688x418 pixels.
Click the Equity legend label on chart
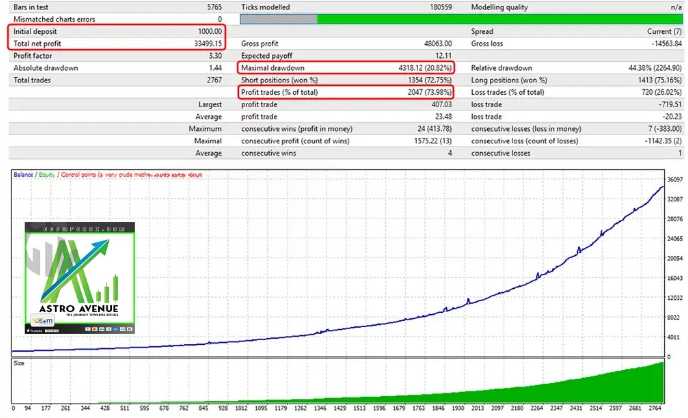(x=47, y=175)
